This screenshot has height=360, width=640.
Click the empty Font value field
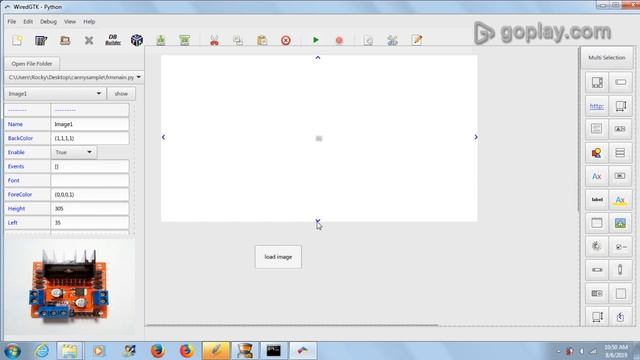90,180
